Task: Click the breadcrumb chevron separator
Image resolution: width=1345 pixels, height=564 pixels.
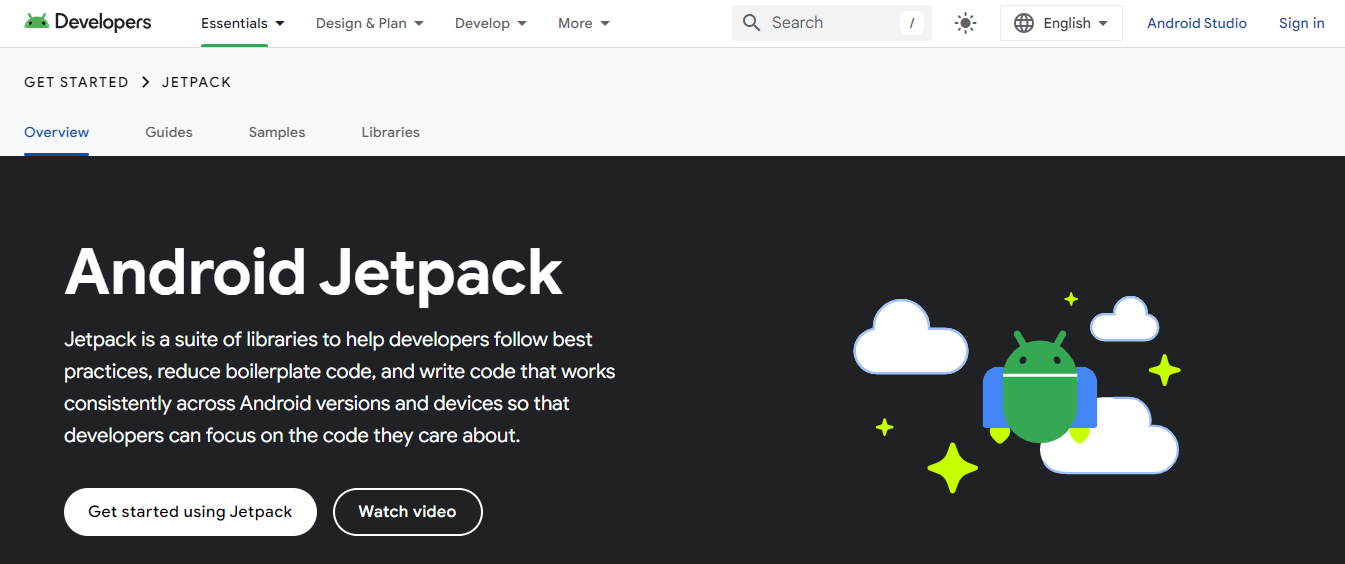Action: (145, 82)
